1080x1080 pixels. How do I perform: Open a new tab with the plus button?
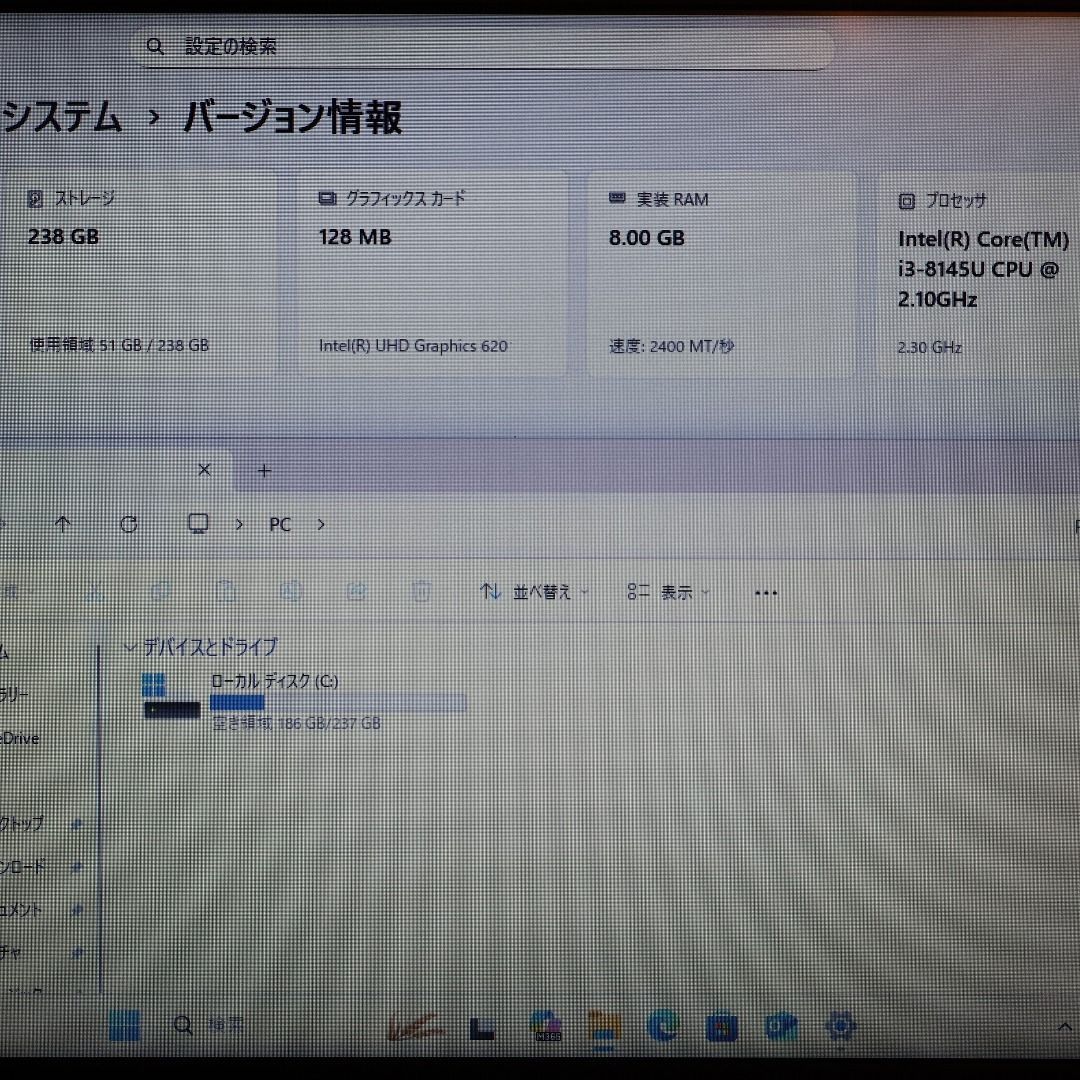click(x=264, y=470)
